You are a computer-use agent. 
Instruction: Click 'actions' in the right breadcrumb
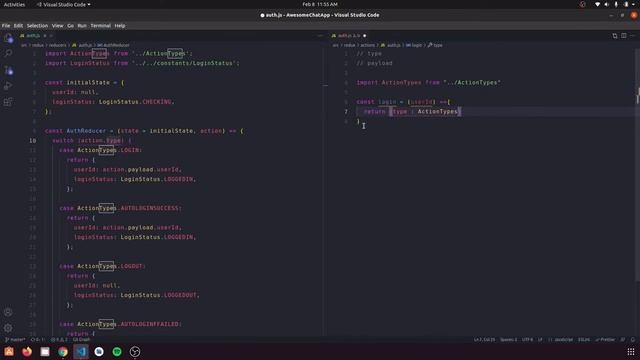pyautogui.click(x=367, y=45)
